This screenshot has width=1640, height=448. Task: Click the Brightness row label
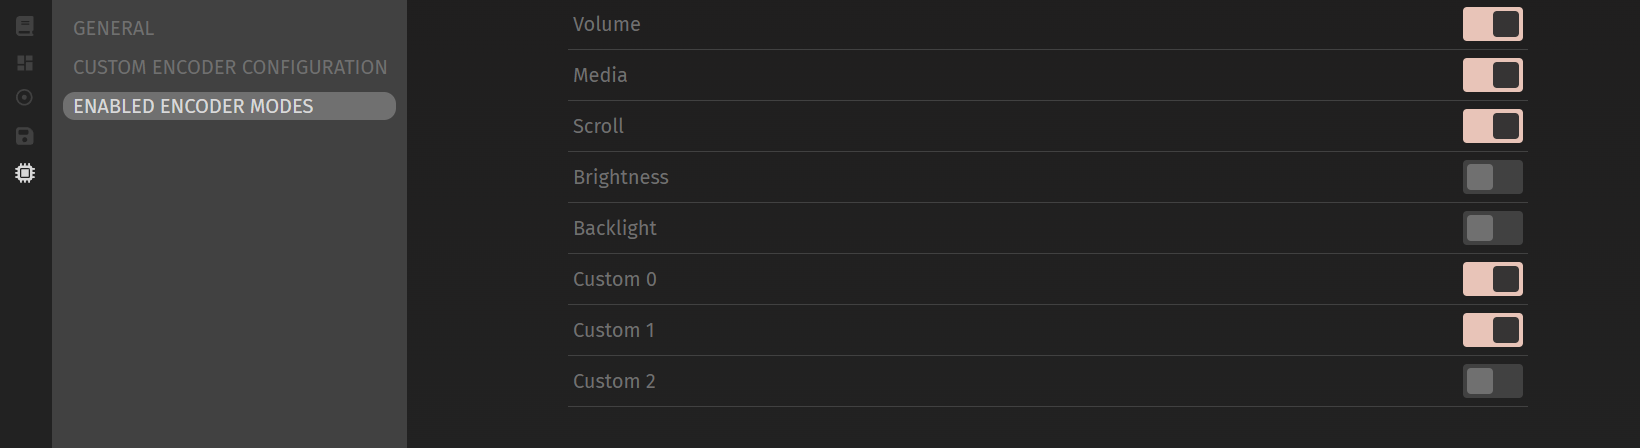pyautogui.click(x=620, y=177)
